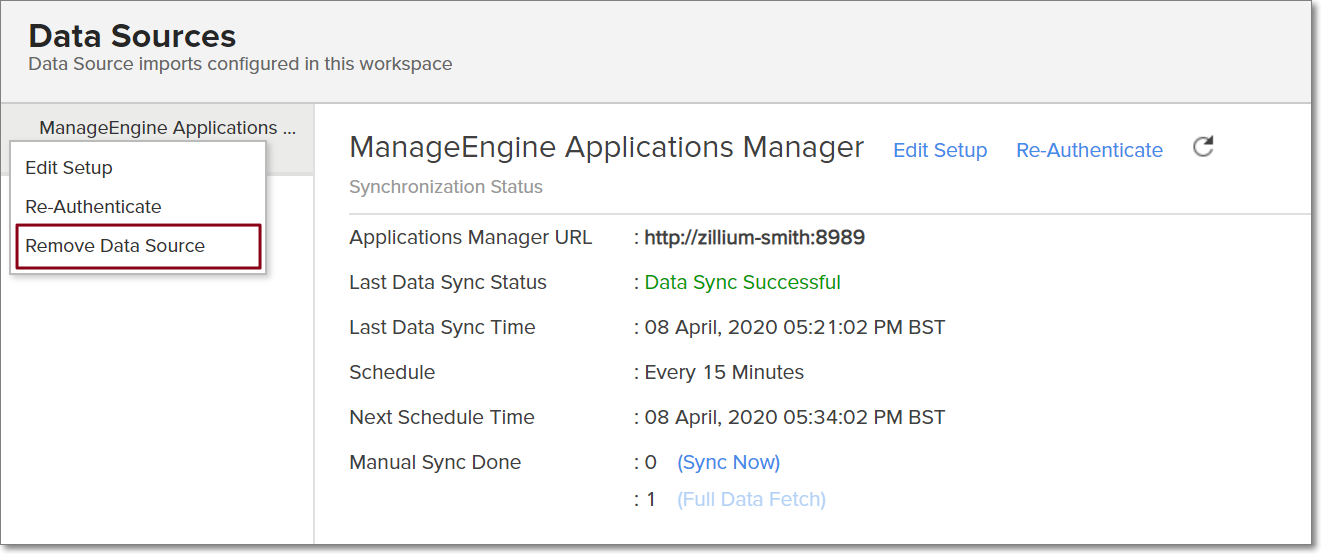This screenshot has width=1321, height=554.
Task: Select ManageEngine Applications item in left sidebar
Action: tap(167, 127)
